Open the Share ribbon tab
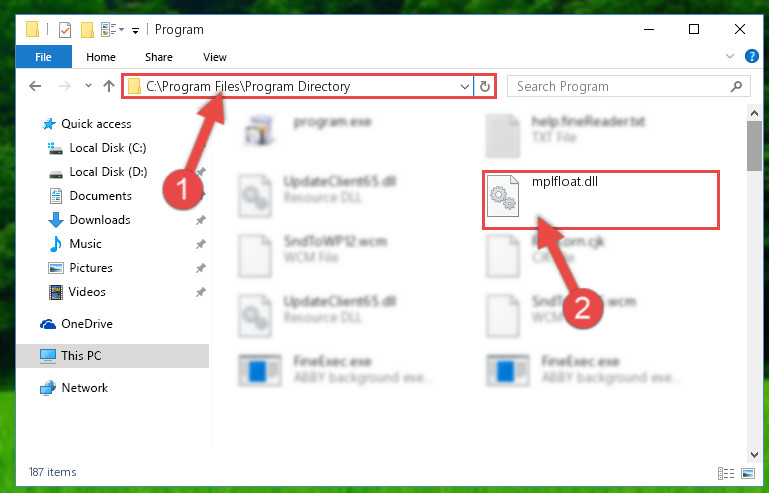This screenshot has width=769, height=493. click(x=158, y=57)
